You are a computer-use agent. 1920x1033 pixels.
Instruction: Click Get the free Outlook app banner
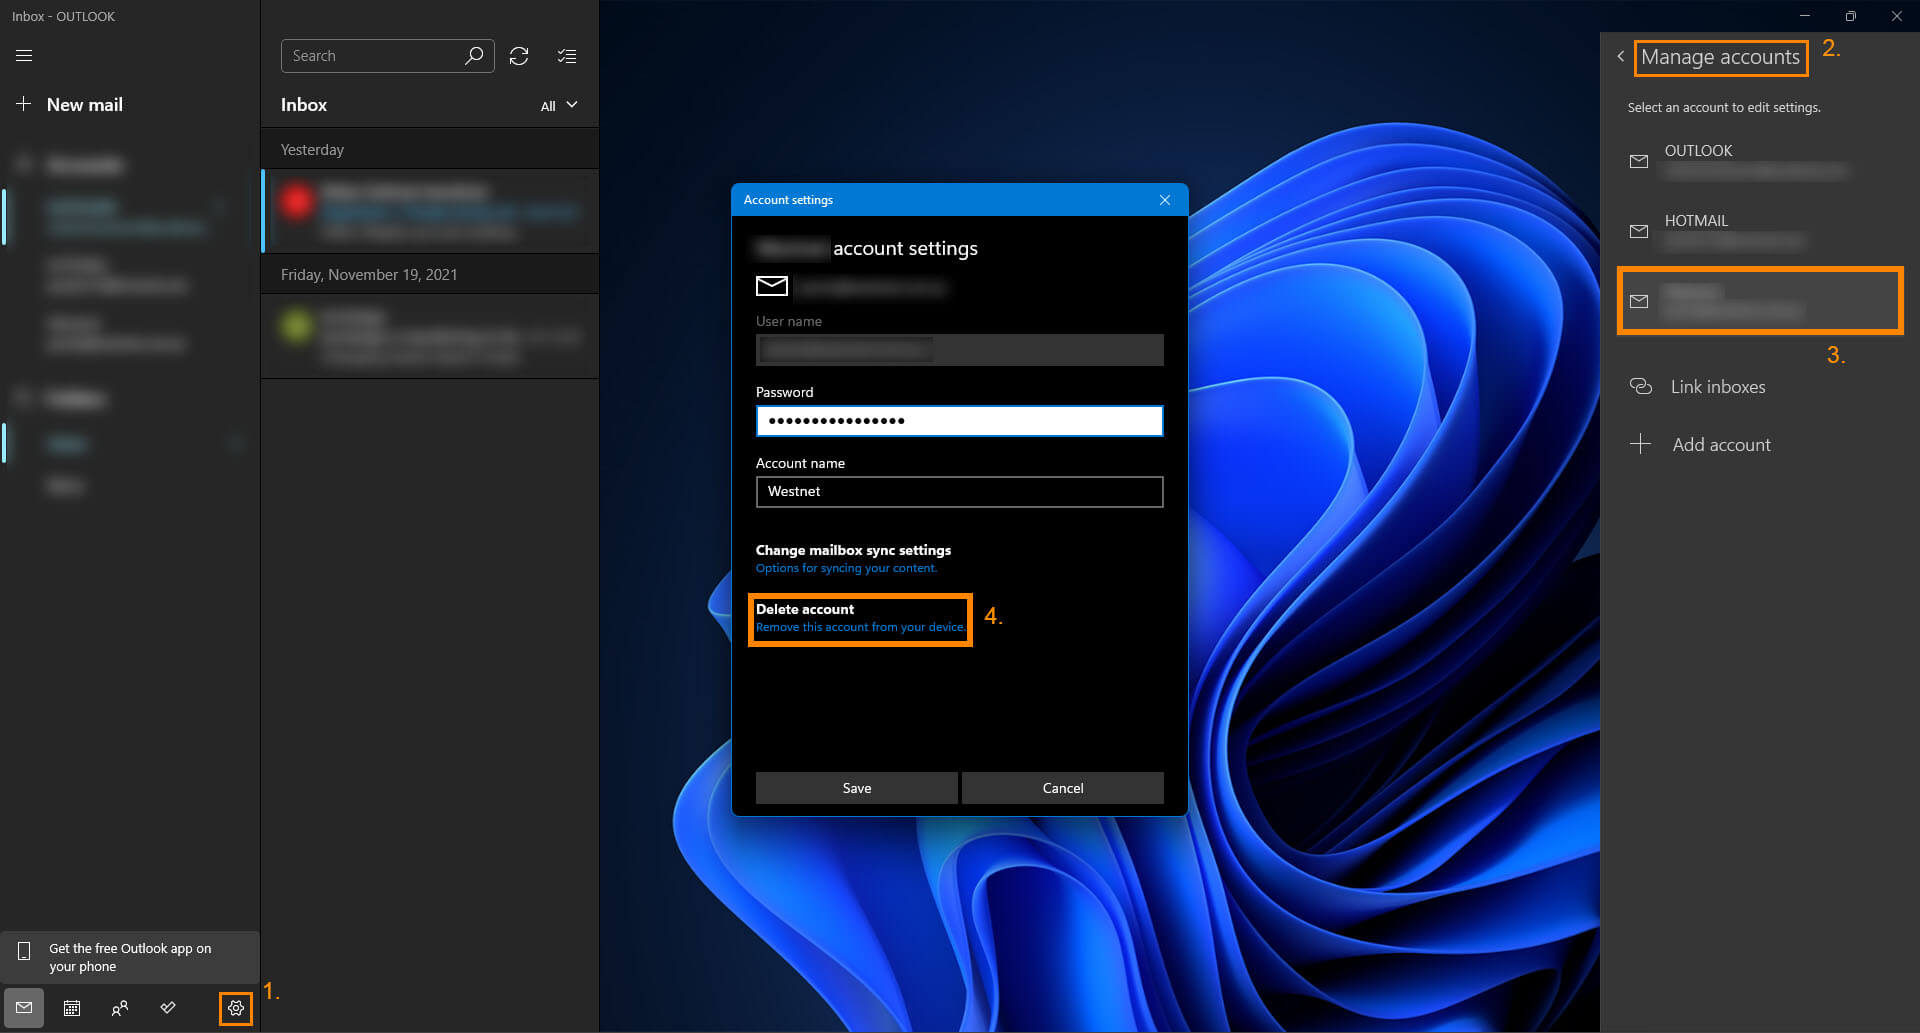(130, 957)
